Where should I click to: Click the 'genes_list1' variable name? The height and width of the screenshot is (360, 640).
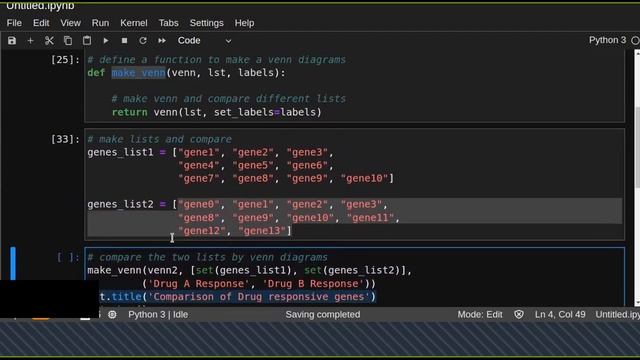(120, 152)
